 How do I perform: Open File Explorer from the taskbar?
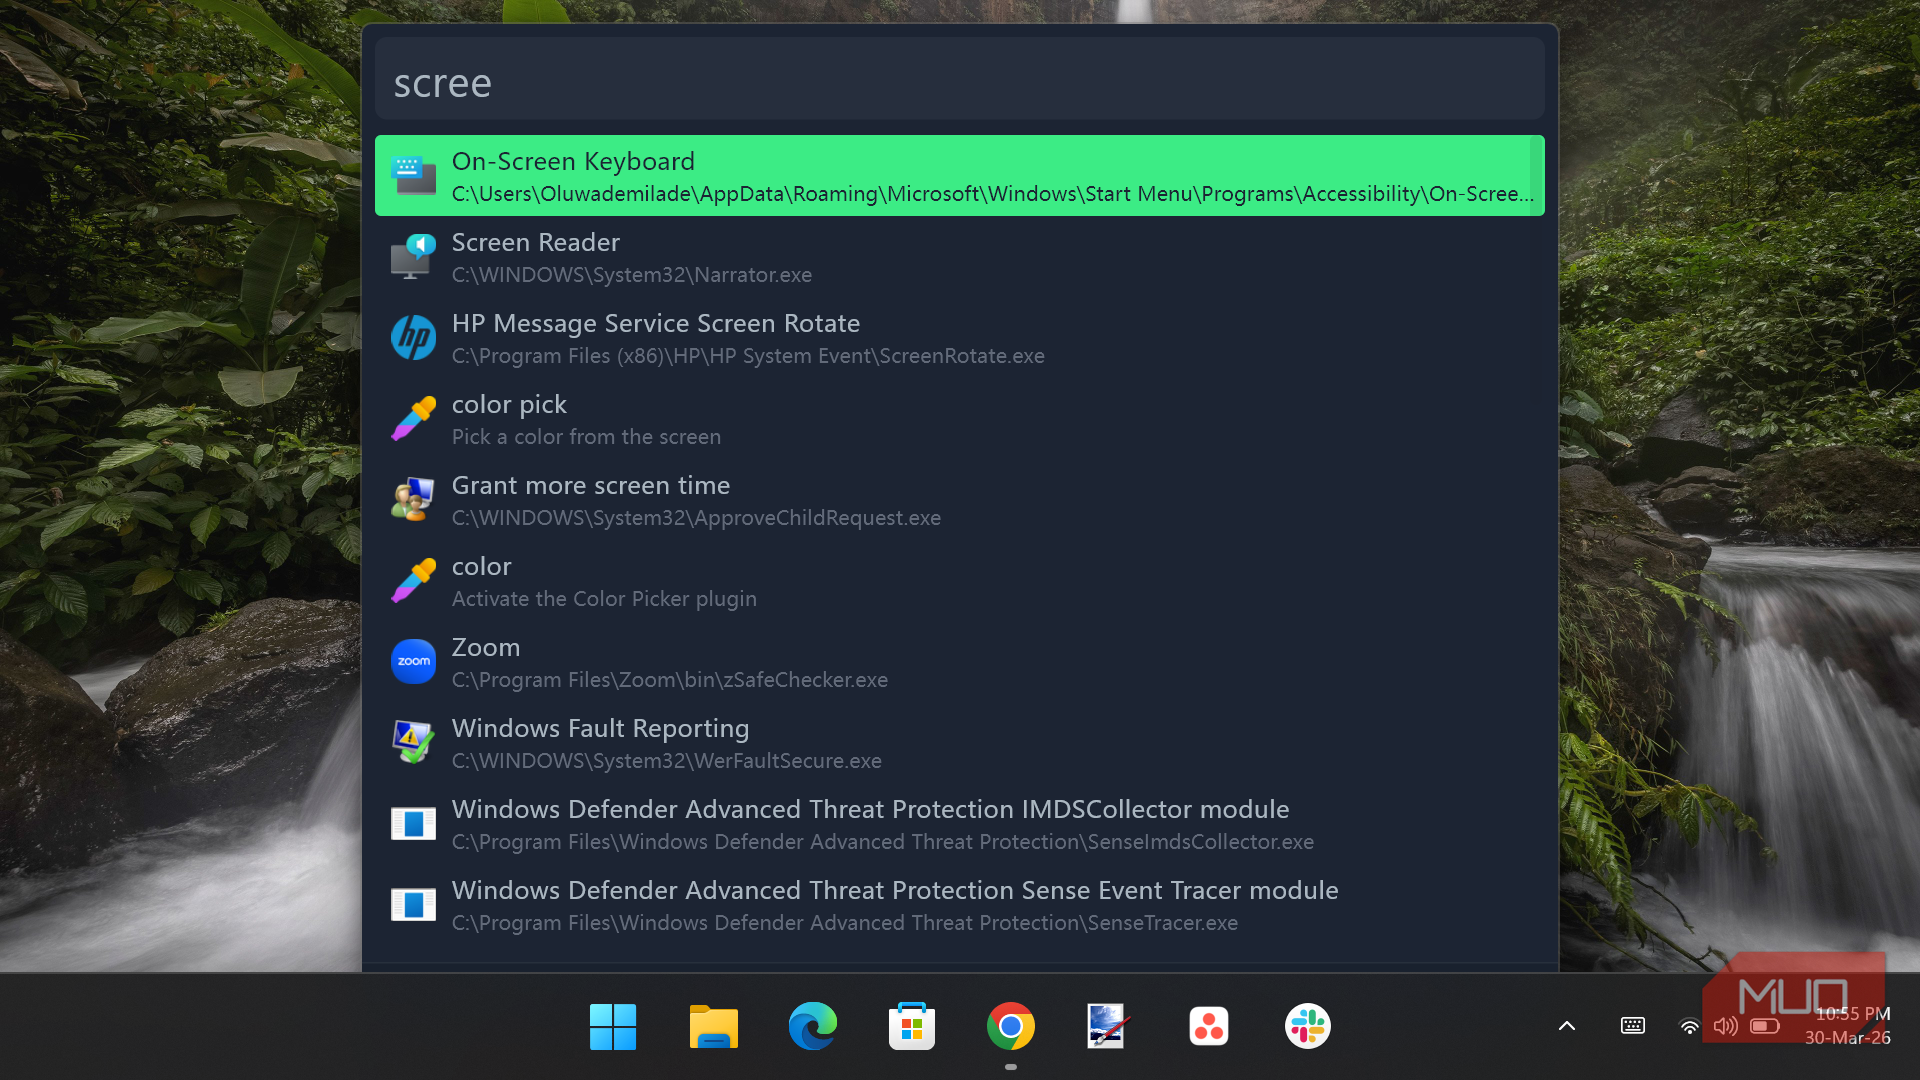[x=713, y=1027]
